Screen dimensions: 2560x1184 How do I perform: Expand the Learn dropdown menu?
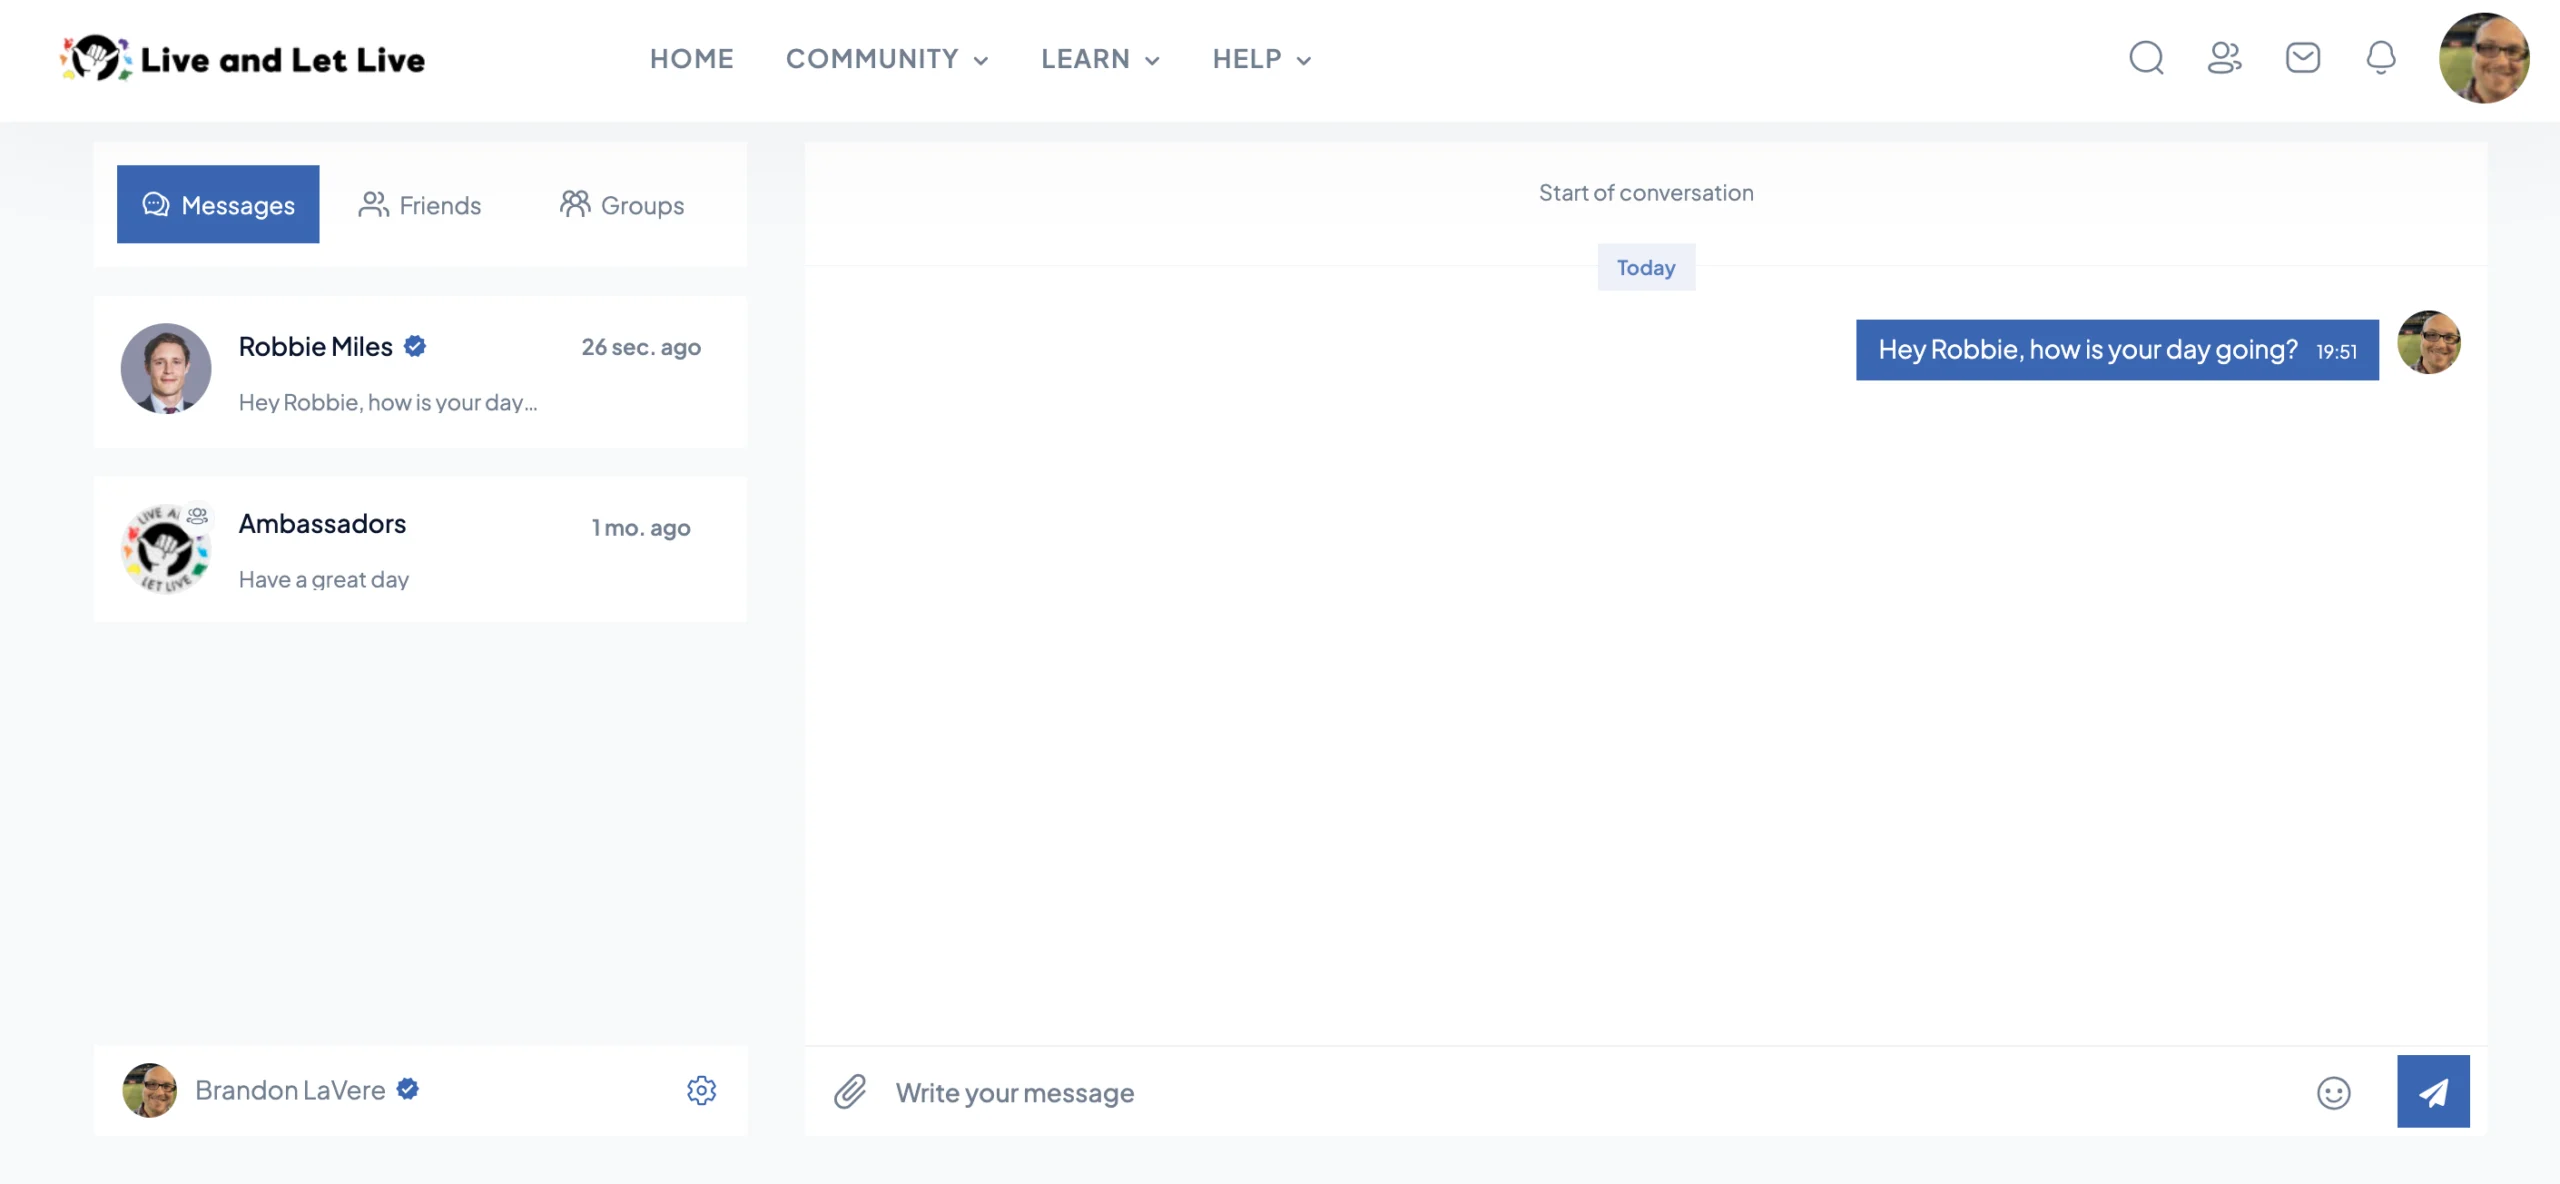[x=1100, y=59]
